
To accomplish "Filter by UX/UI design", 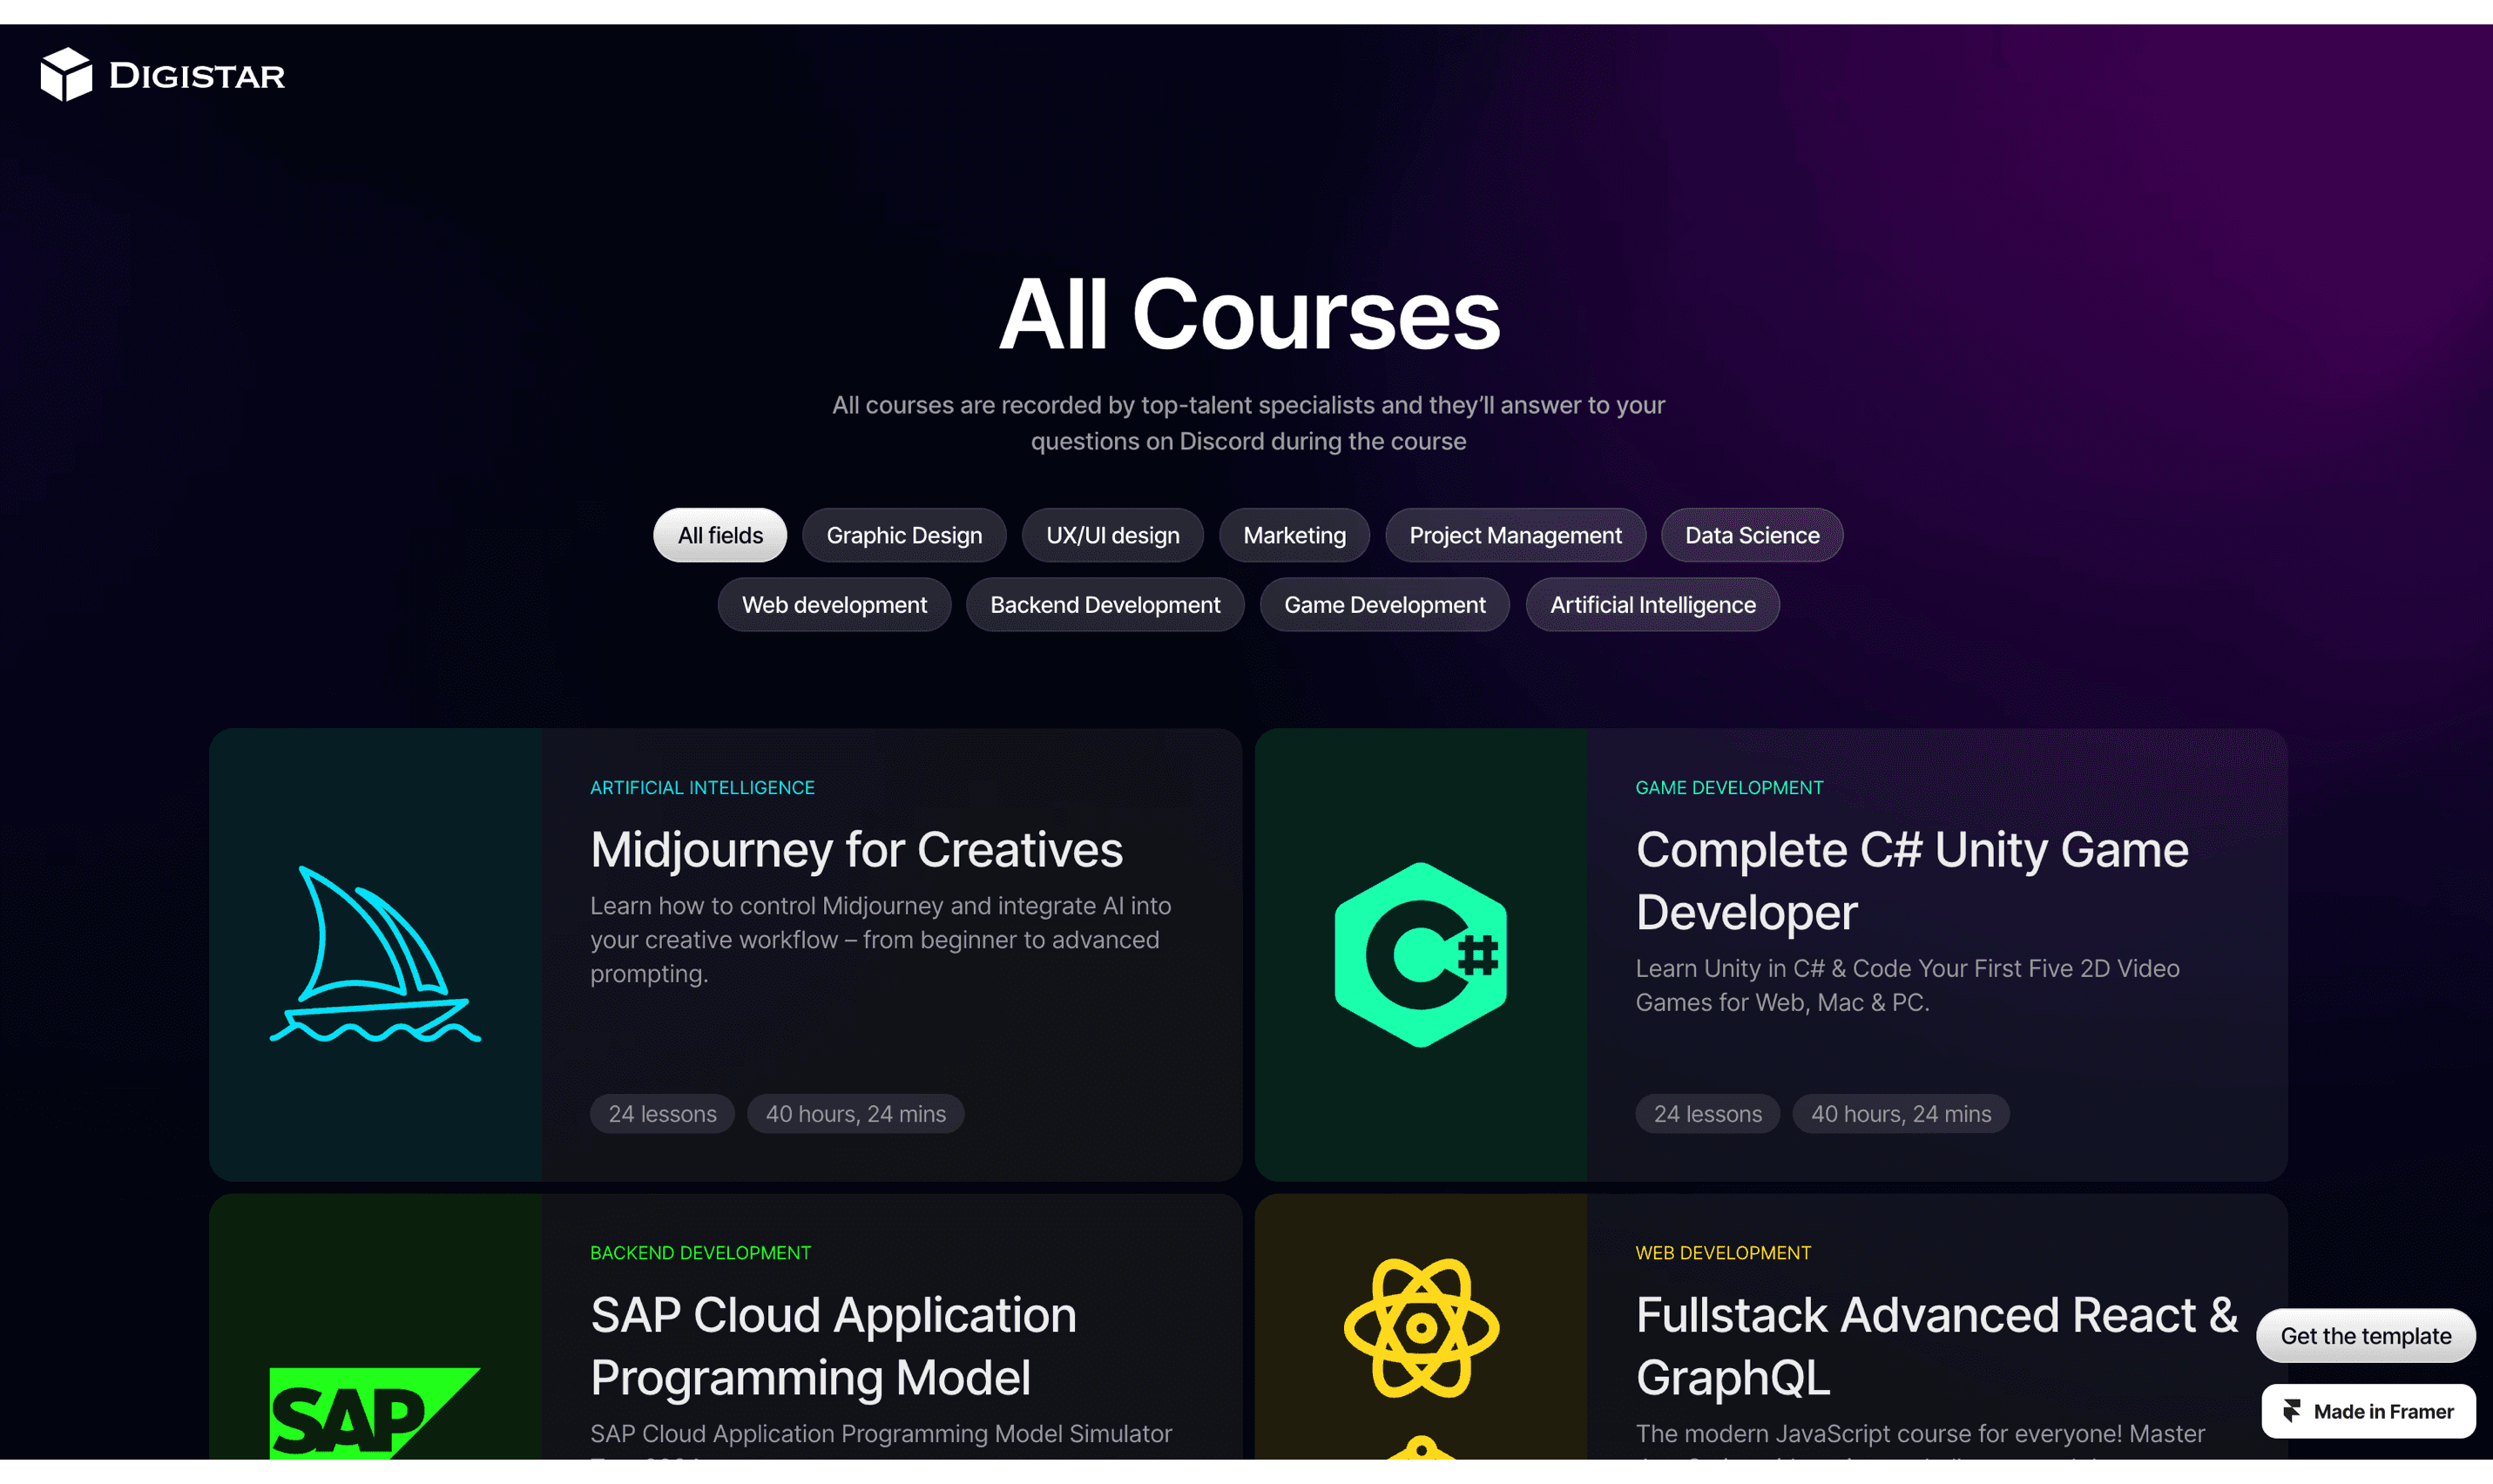I will (x=1112, y=535).
